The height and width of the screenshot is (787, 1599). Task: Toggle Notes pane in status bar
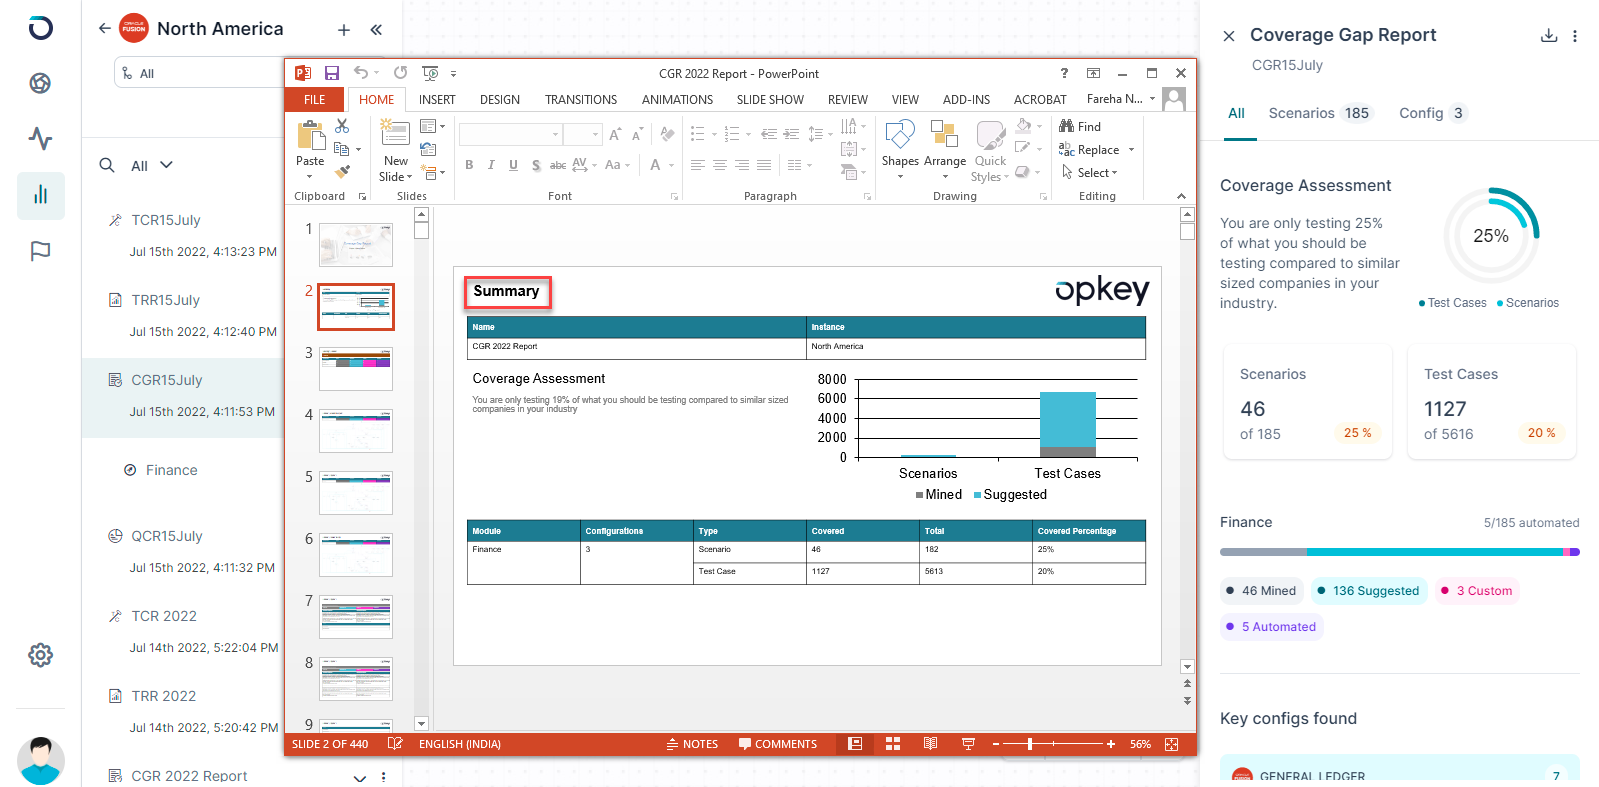[x=693, y=744]
